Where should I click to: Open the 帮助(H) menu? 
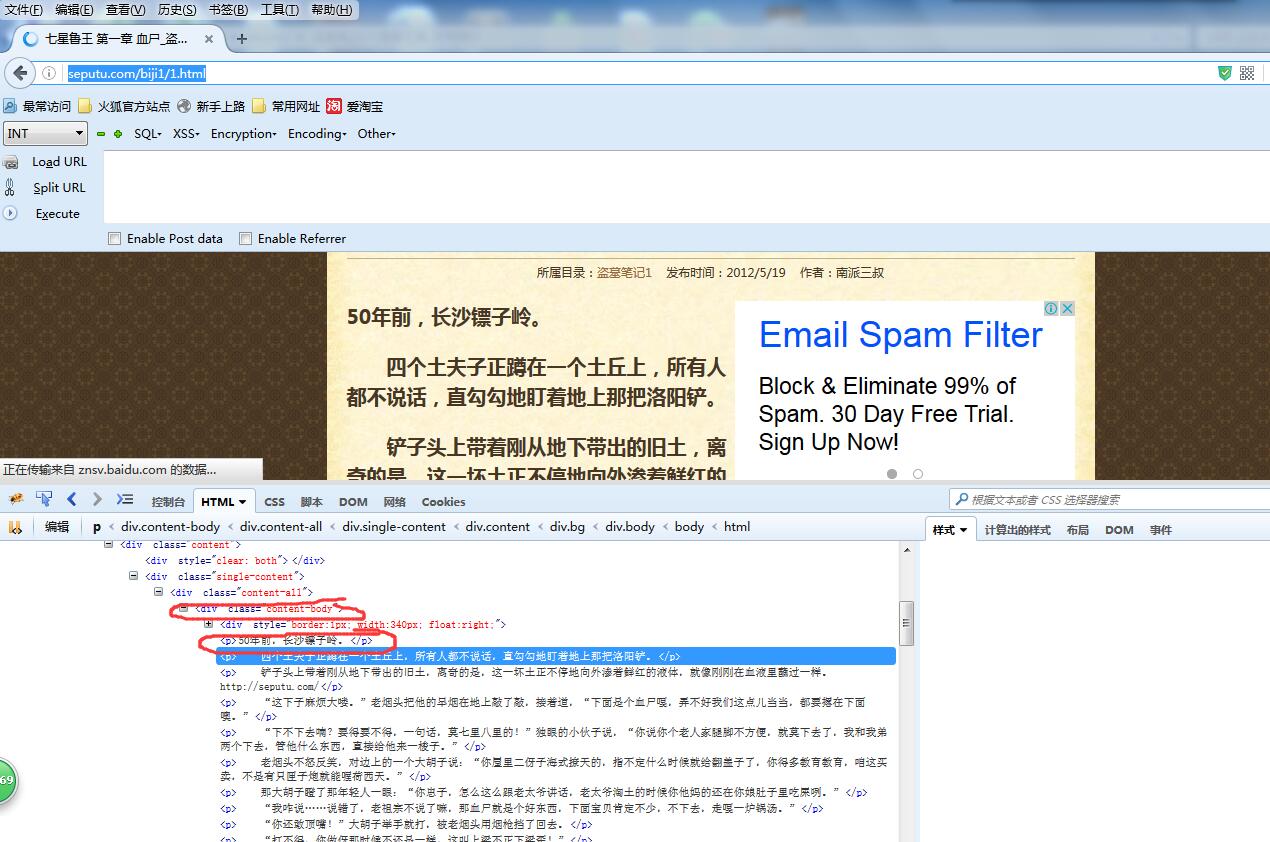[332, 10]
